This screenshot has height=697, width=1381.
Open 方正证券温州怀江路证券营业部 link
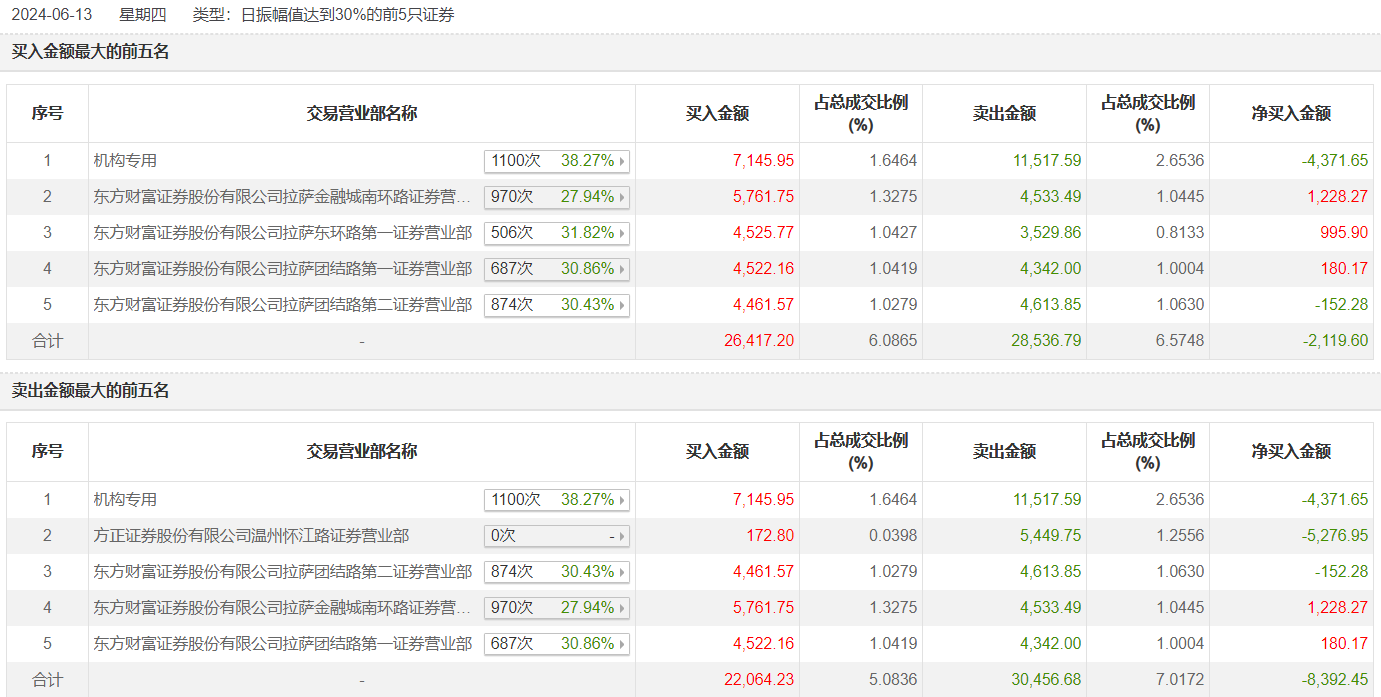pos(251,536)
